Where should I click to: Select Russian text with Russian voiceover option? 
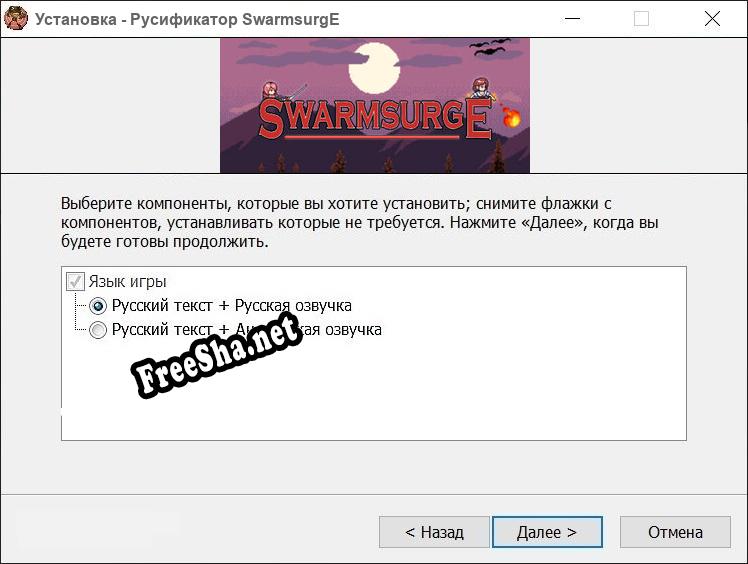(98, 306)
